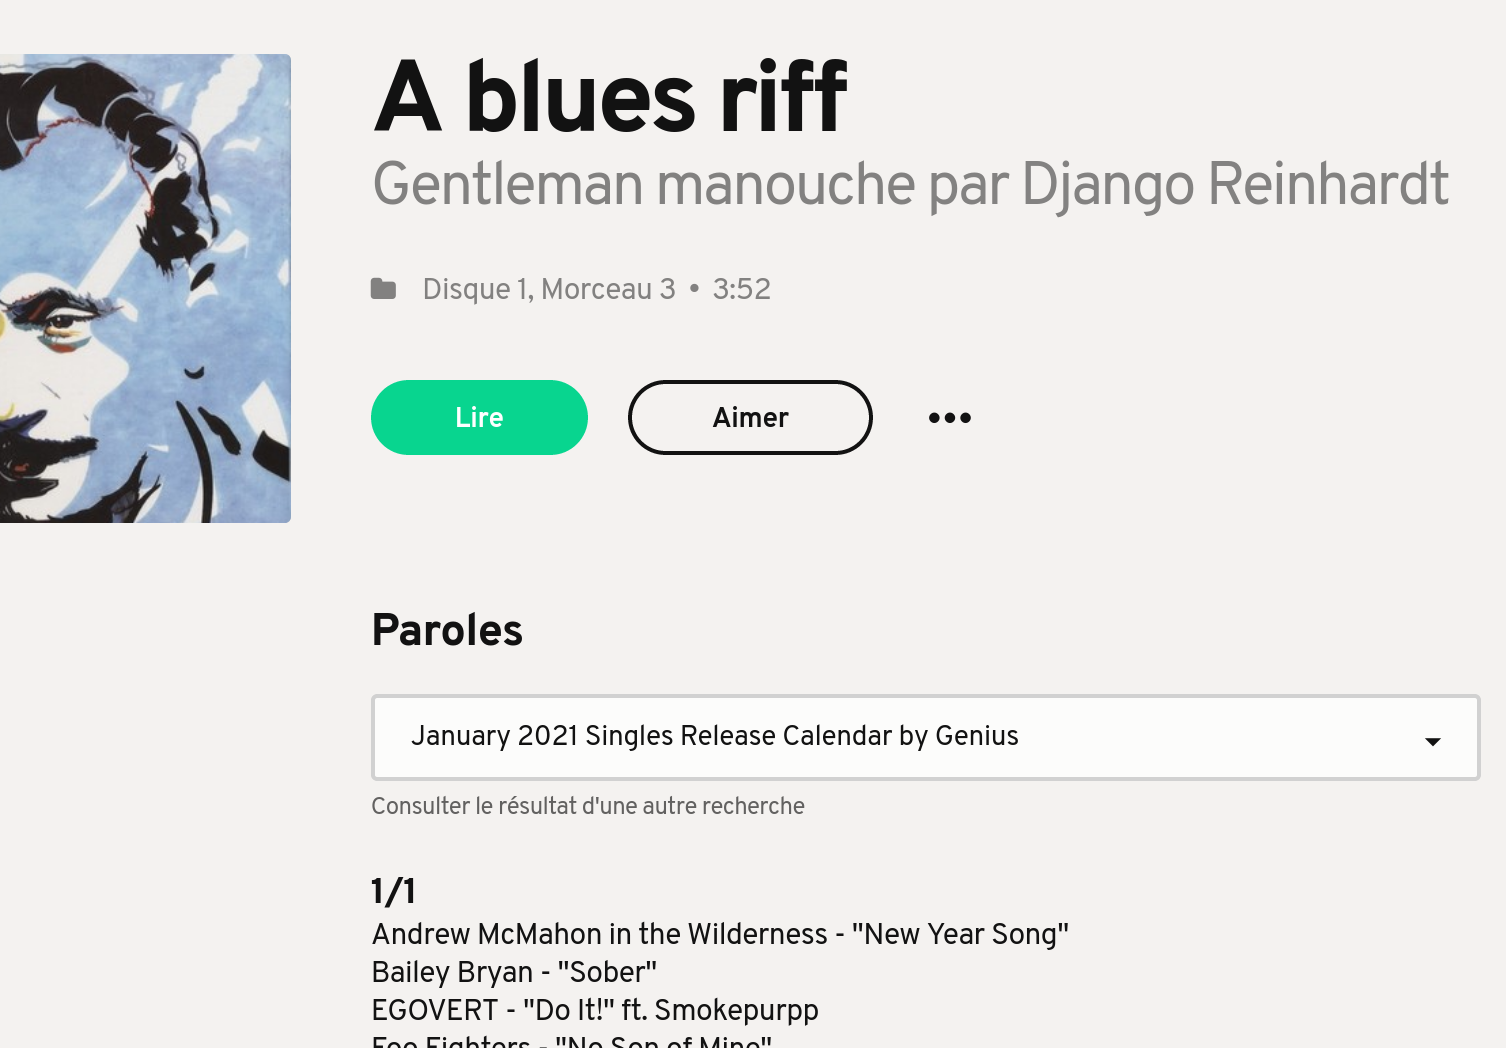This screenshot has width=1506, height=1048.
Task: Select 'Andrew McMahon in the Wilderness - New Year Song'
Action: (x=719, y=934)
